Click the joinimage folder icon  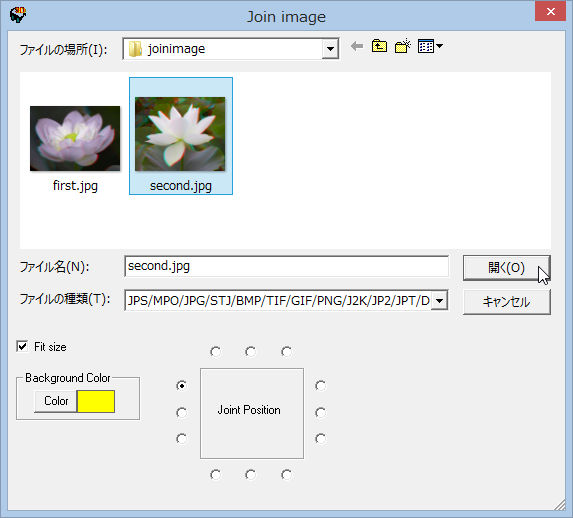pyautogui.click(x=135, y=49)
